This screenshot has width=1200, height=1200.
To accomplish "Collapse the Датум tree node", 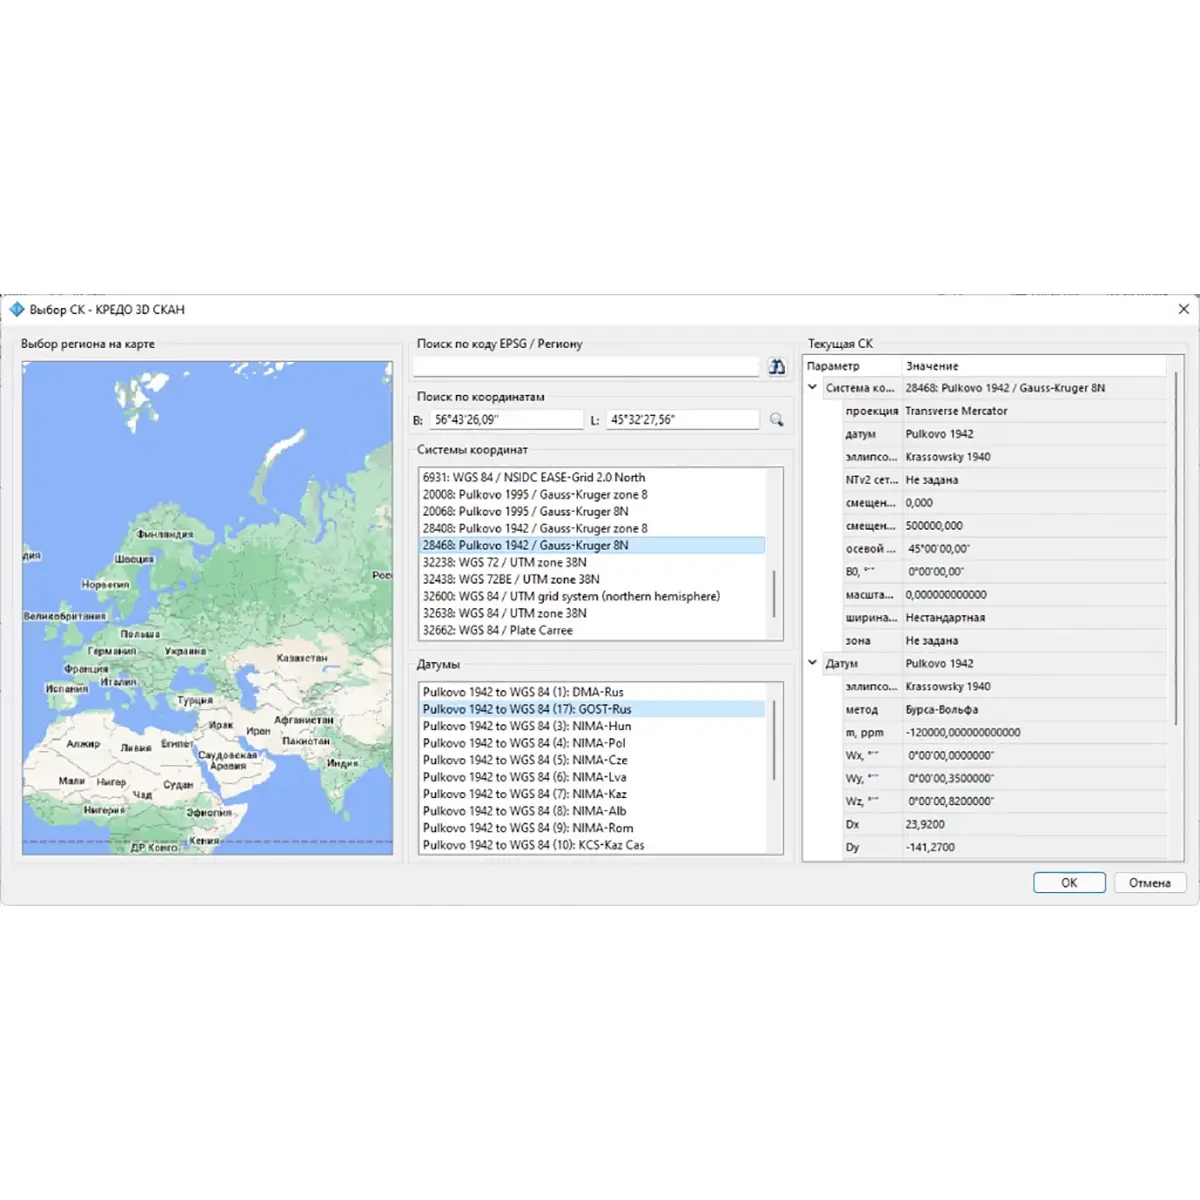I will [x=813, y=663].
